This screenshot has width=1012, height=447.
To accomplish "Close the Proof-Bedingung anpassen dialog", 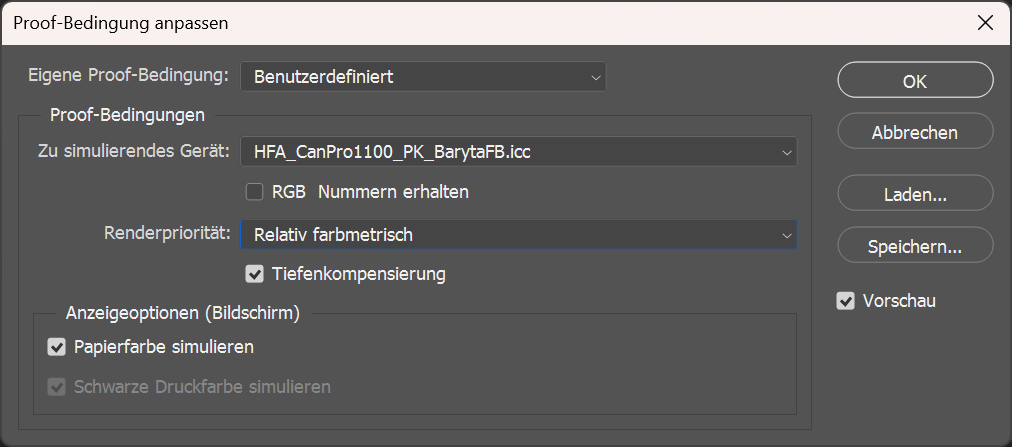I will pos(985,22).
